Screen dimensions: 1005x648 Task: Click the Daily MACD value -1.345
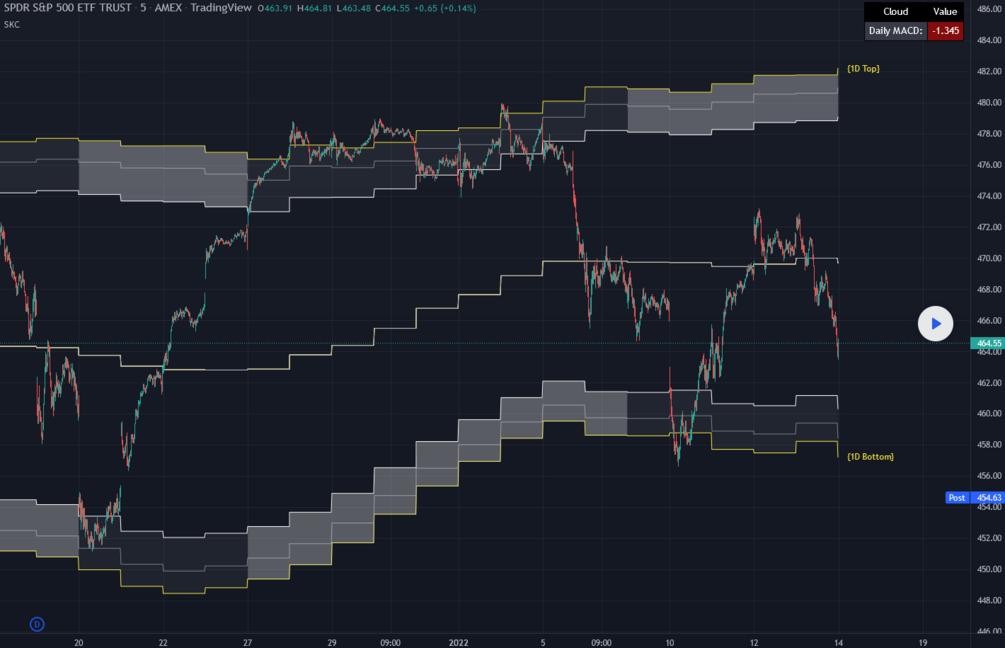[x=945, y=31]
